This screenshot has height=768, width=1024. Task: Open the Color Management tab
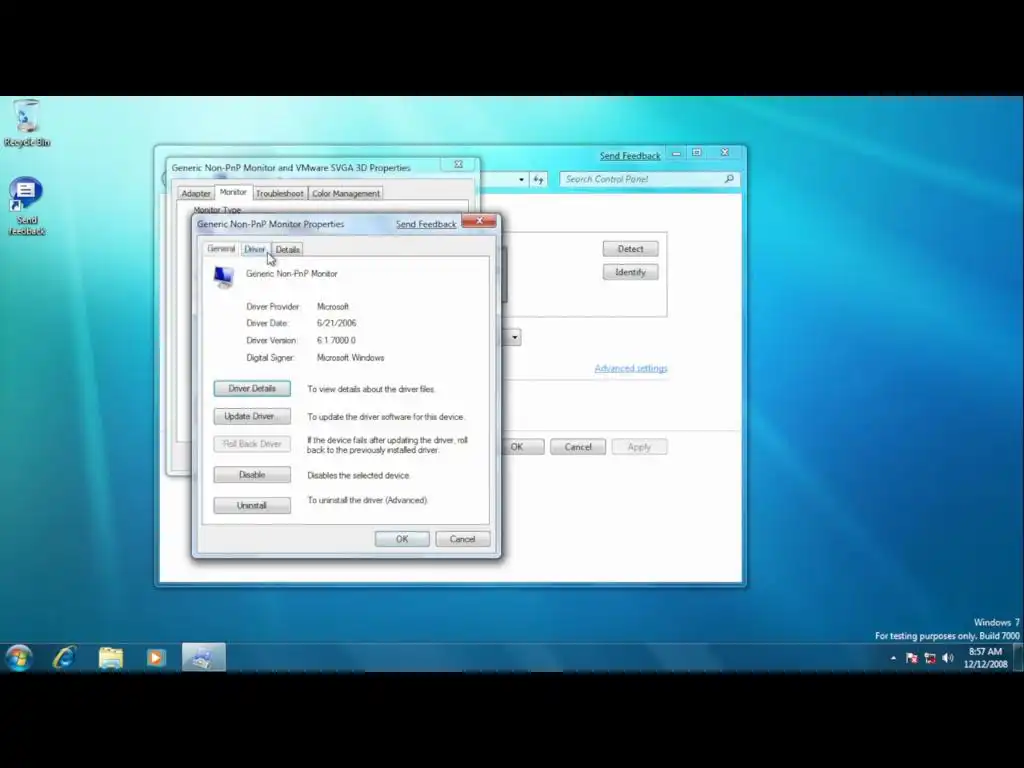345,193
